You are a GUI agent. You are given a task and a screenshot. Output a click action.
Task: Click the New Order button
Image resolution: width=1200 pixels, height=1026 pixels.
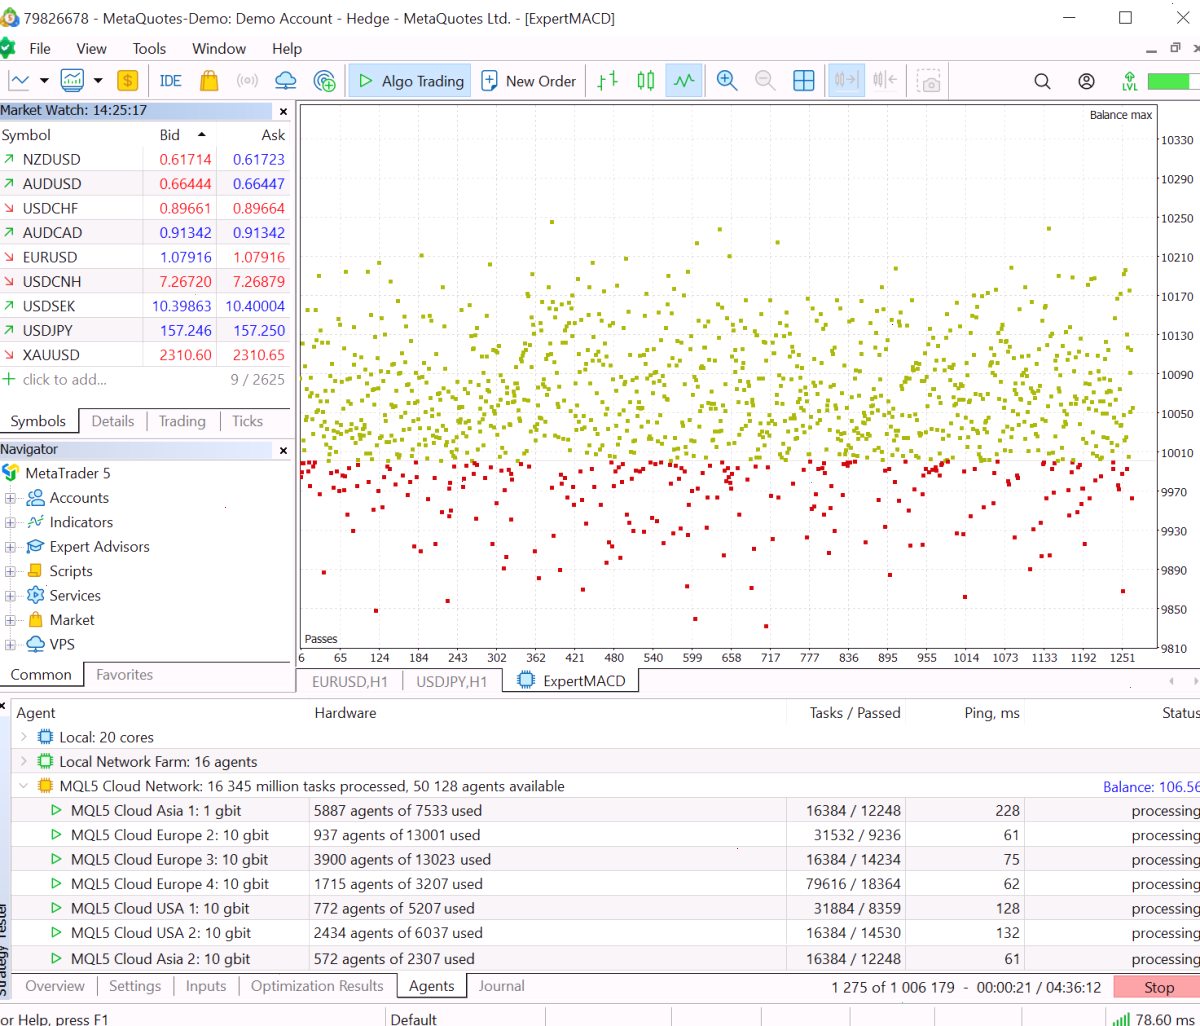pyautogui.click(x=529, y=81)
